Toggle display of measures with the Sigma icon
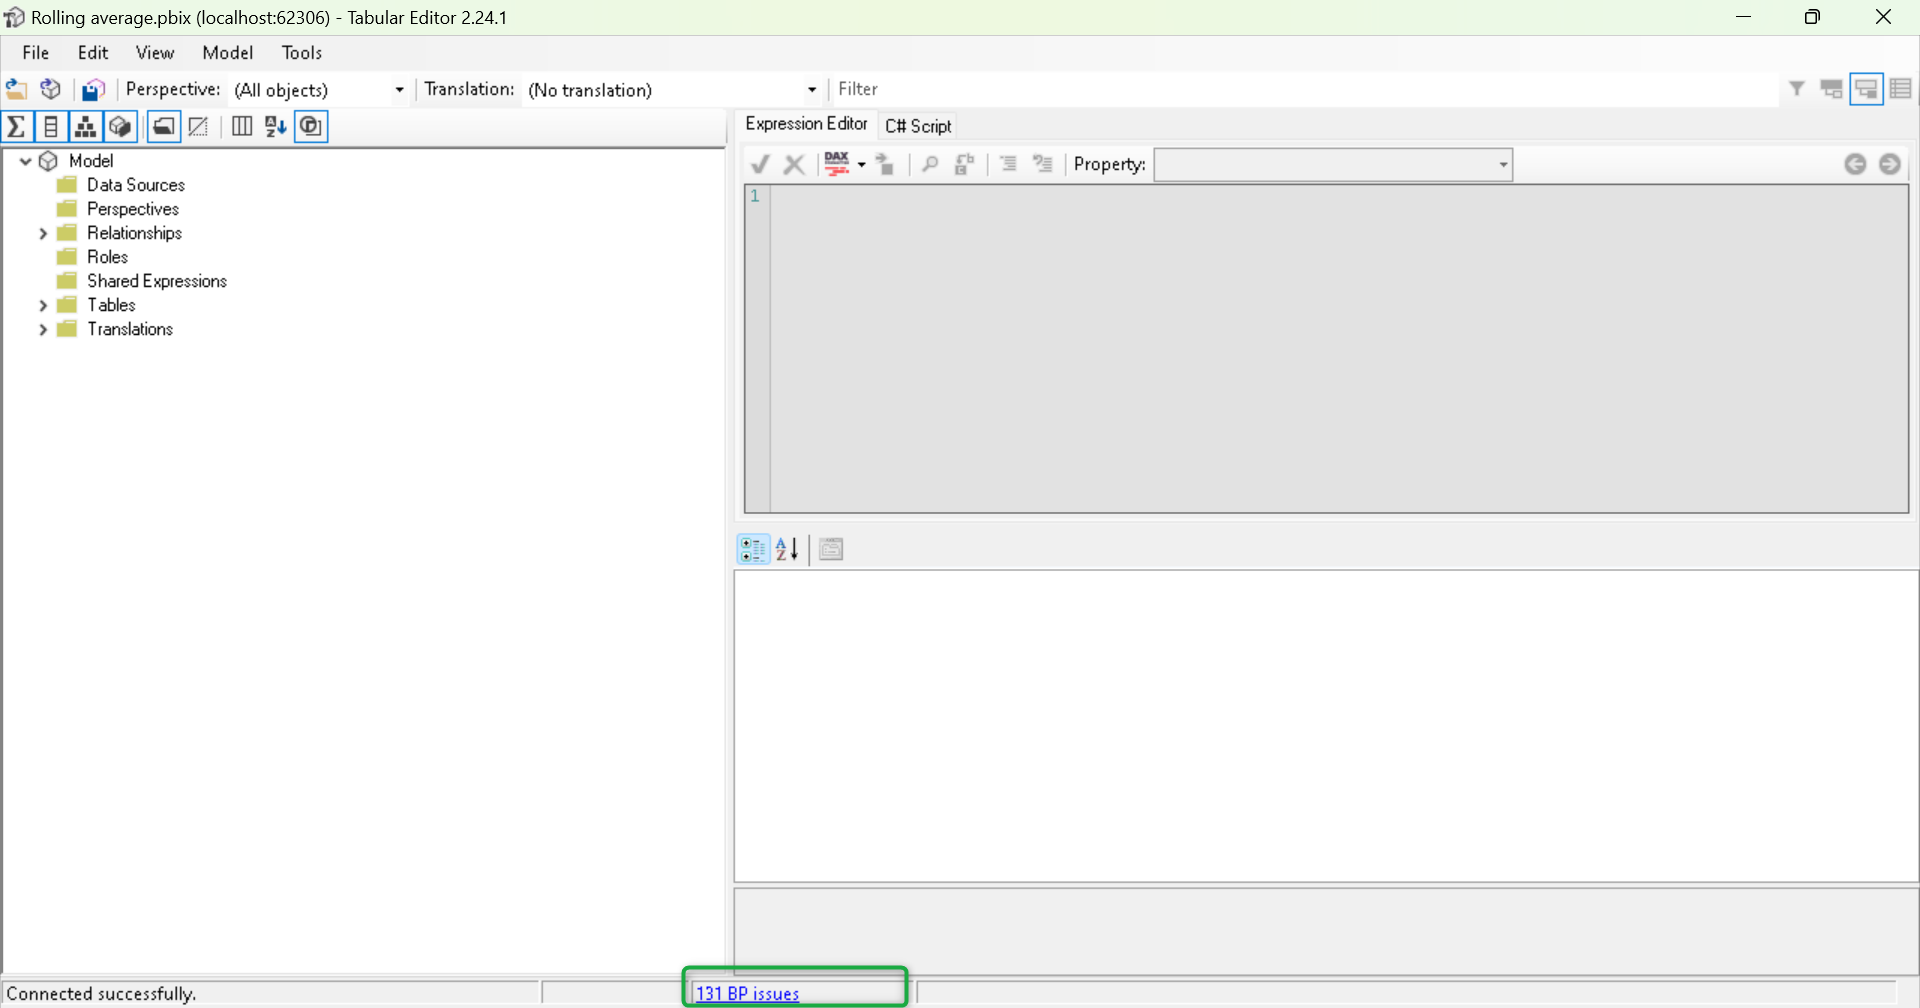Viewport: 1920px width, 1008px height. pyautogui.click(x=16, y=126)
